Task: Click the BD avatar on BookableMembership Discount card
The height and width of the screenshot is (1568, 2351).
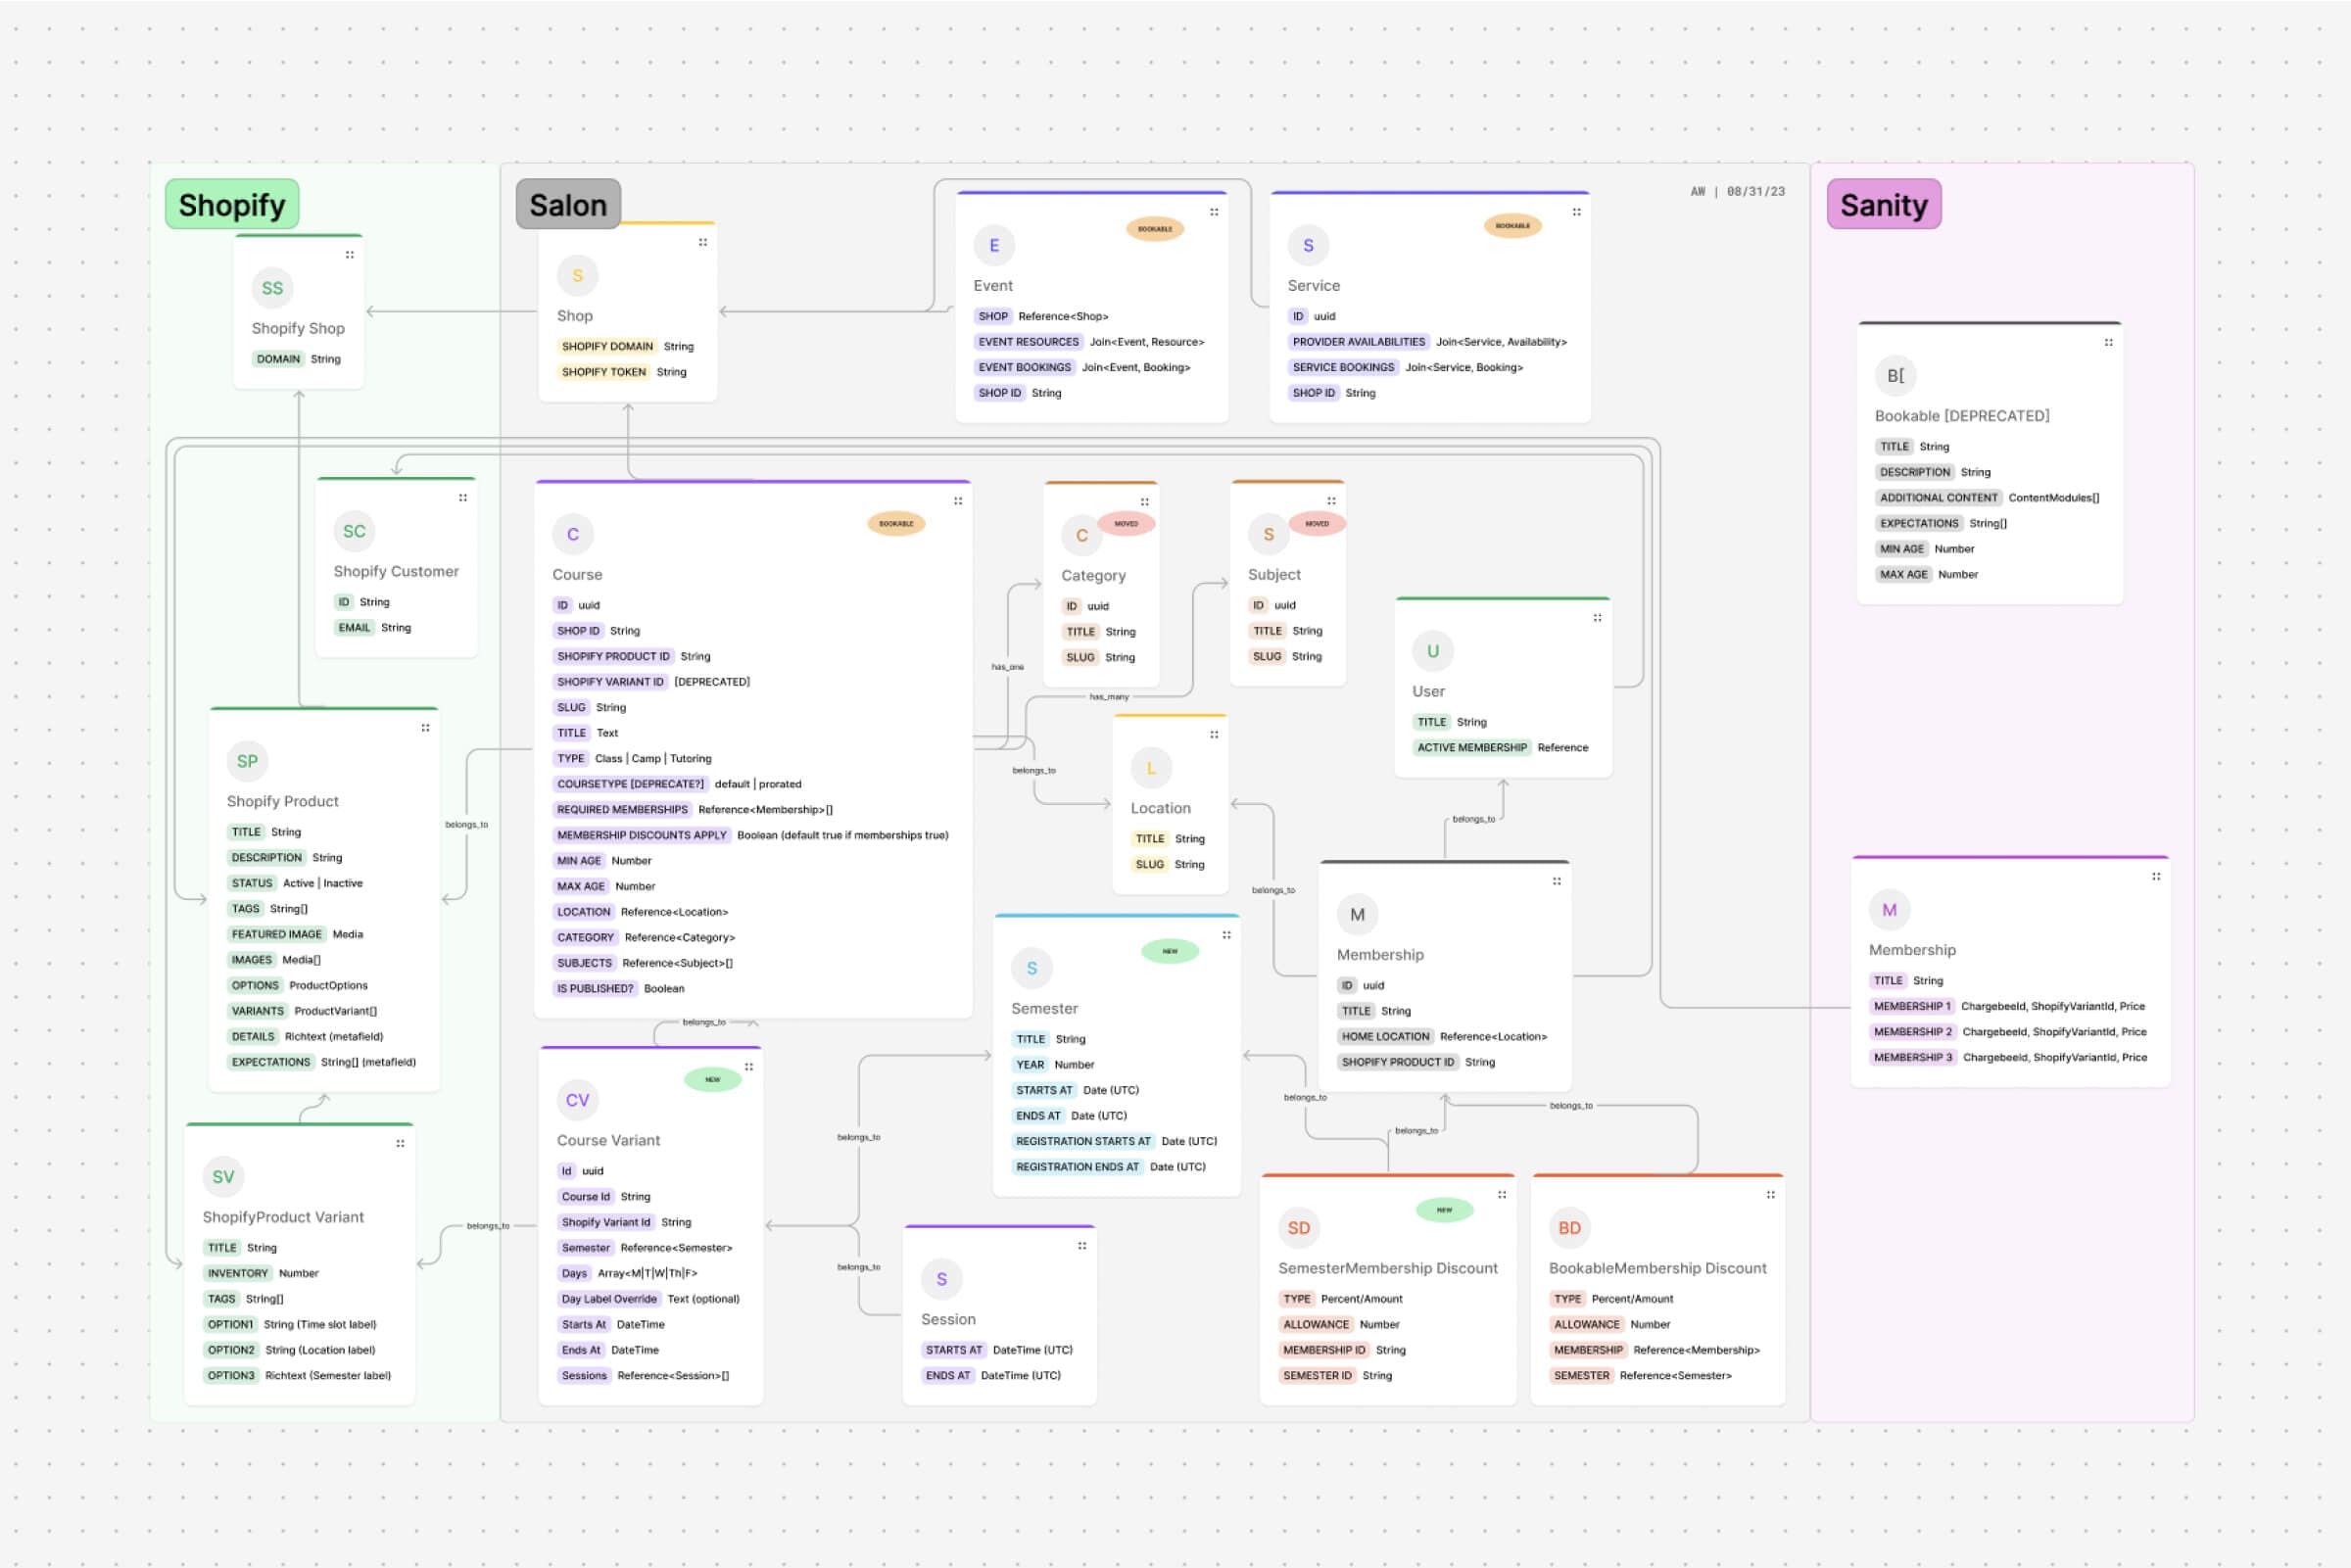Action: click(1569, 1228)
